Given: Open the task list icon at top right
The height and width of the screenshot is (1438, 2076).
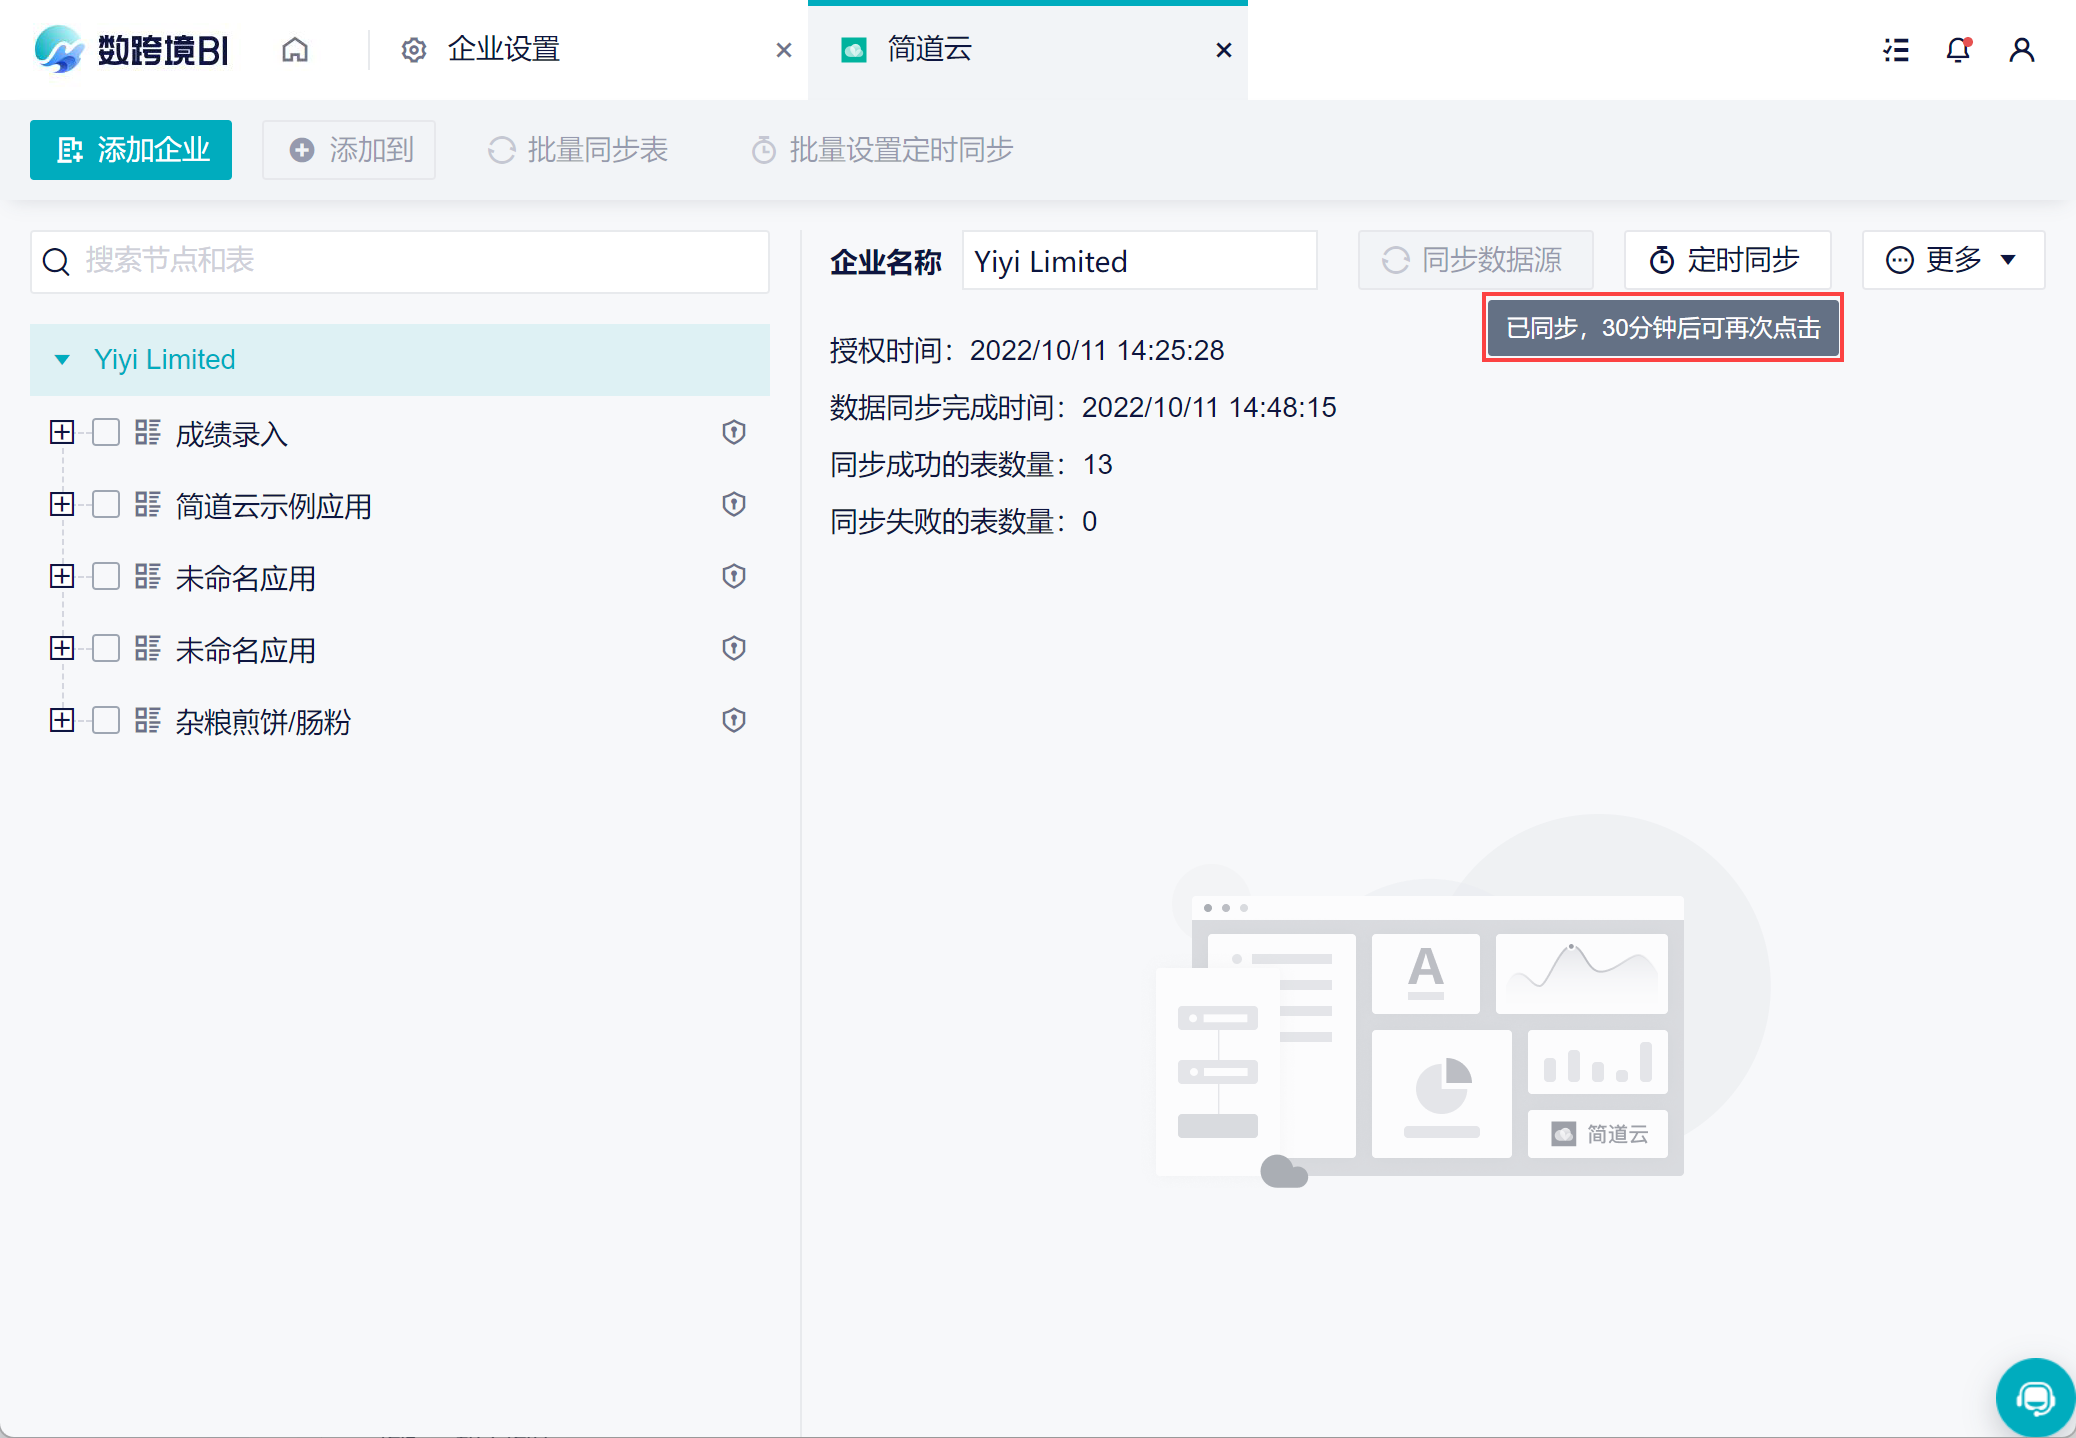Looking at the screenshot, I should pyautogui.click(x=1896, y=50).
